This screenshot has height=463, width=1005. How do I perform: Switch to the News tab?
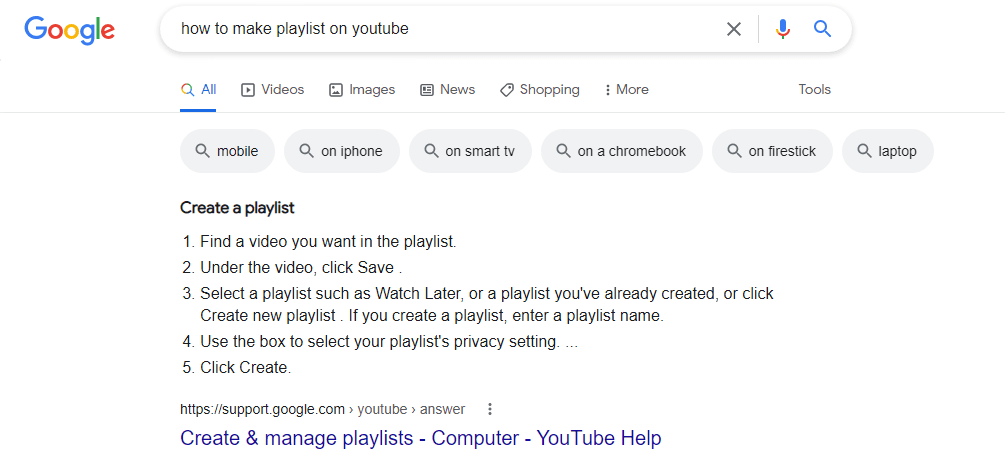447,90
